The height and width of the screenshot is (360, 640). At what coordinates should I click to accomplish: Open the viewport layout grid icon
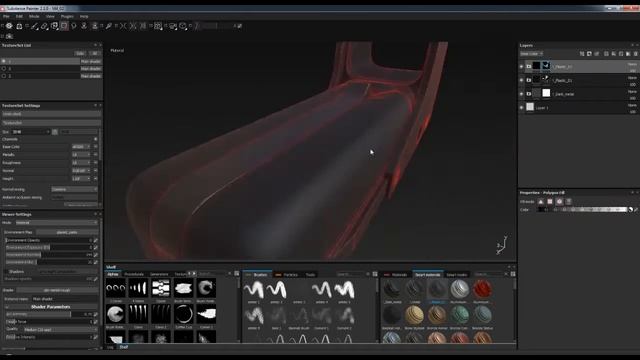(x=158, y=26)
